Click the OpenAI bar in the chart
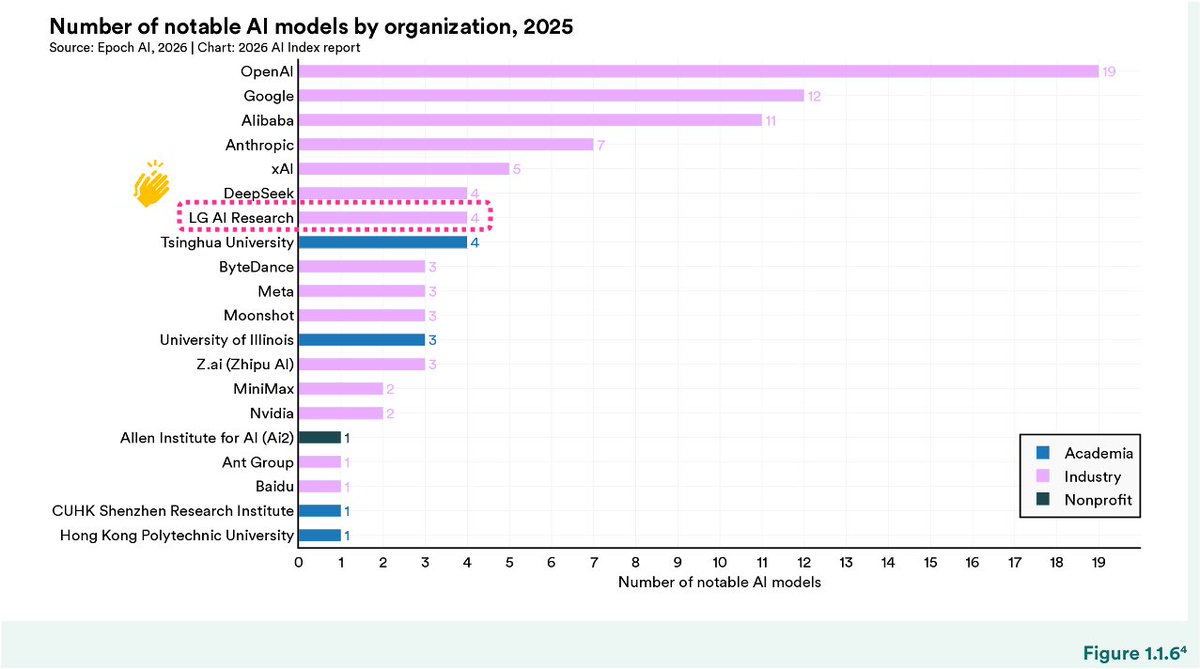 [x=698, y=71]
